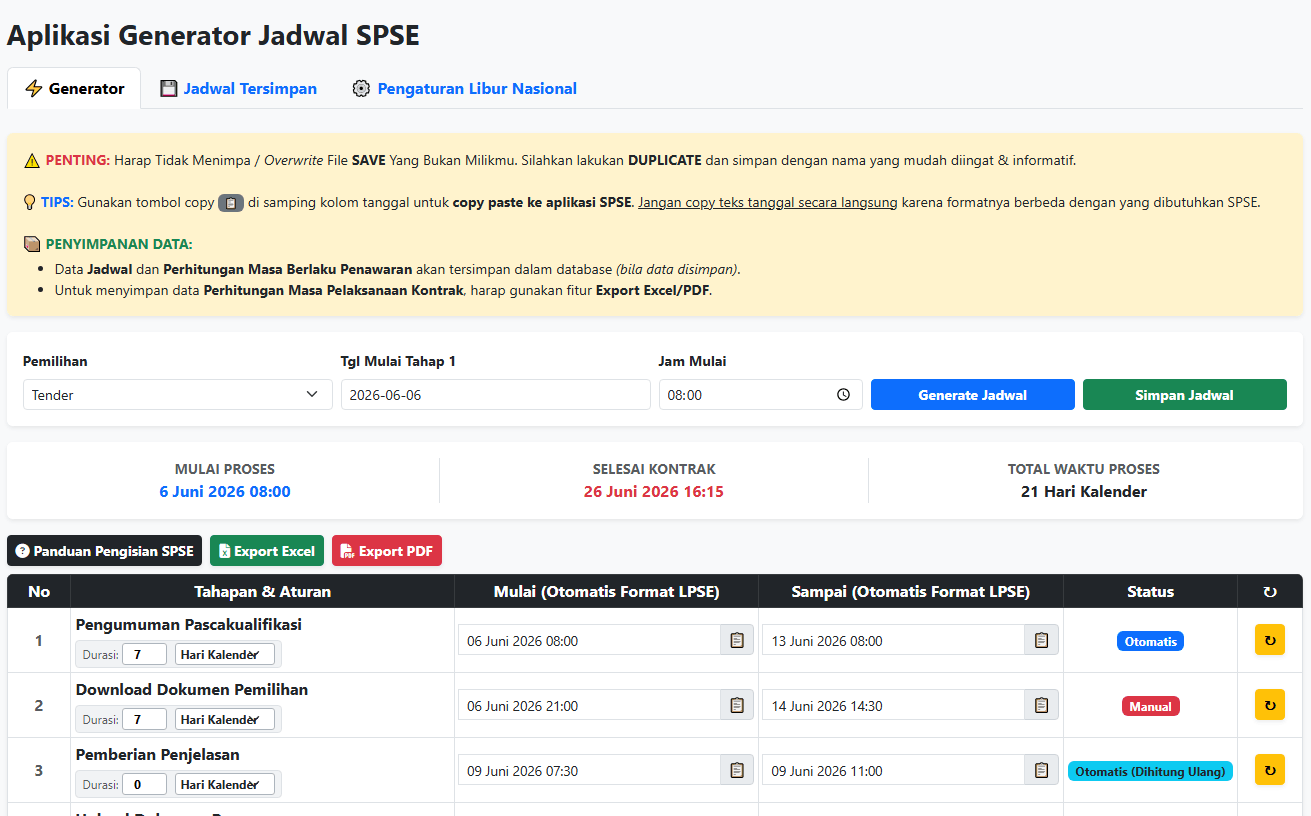Open the Pengaturan Libur Nasional tab
Screen dimensions: 1311x816
tap(465, 88)
